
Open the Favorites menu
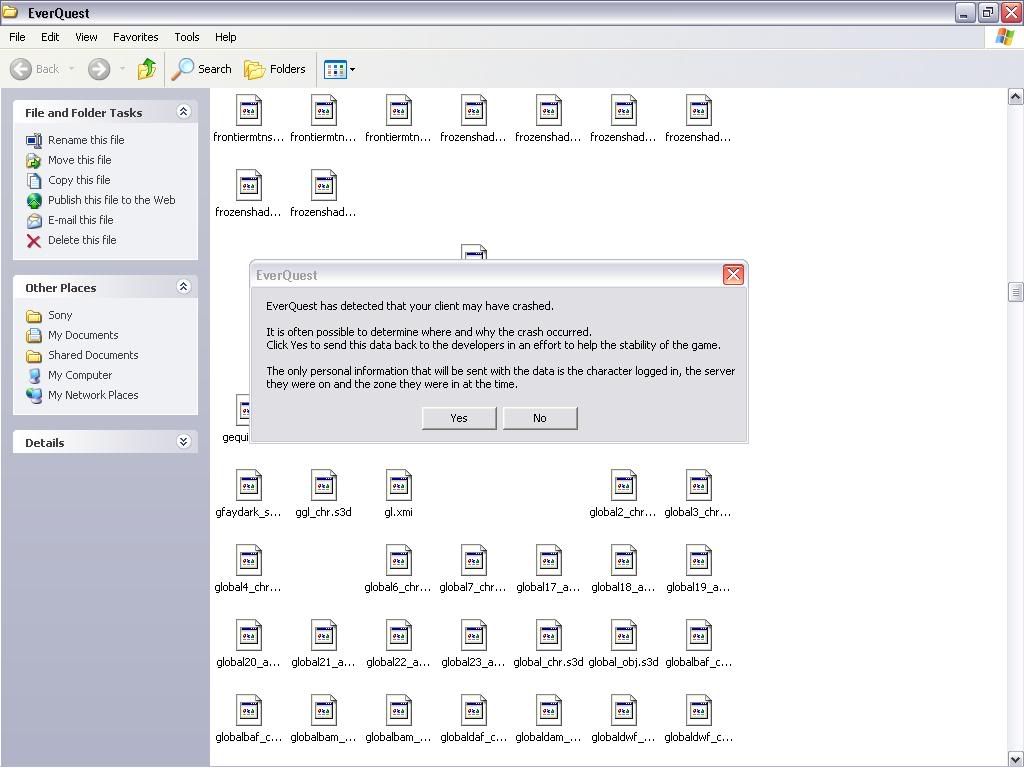(x=136, y=37)
